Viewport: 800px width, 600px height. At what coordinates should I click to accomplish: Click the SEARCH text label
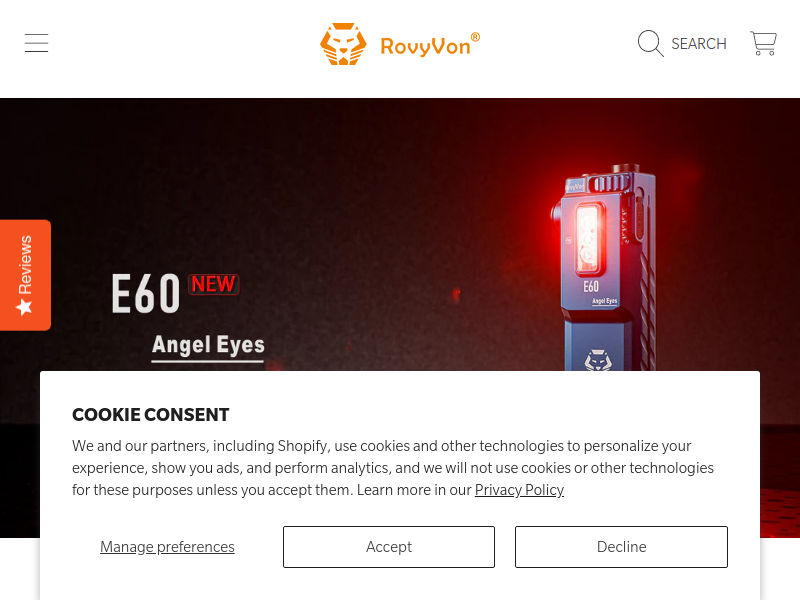click(698, 44)
